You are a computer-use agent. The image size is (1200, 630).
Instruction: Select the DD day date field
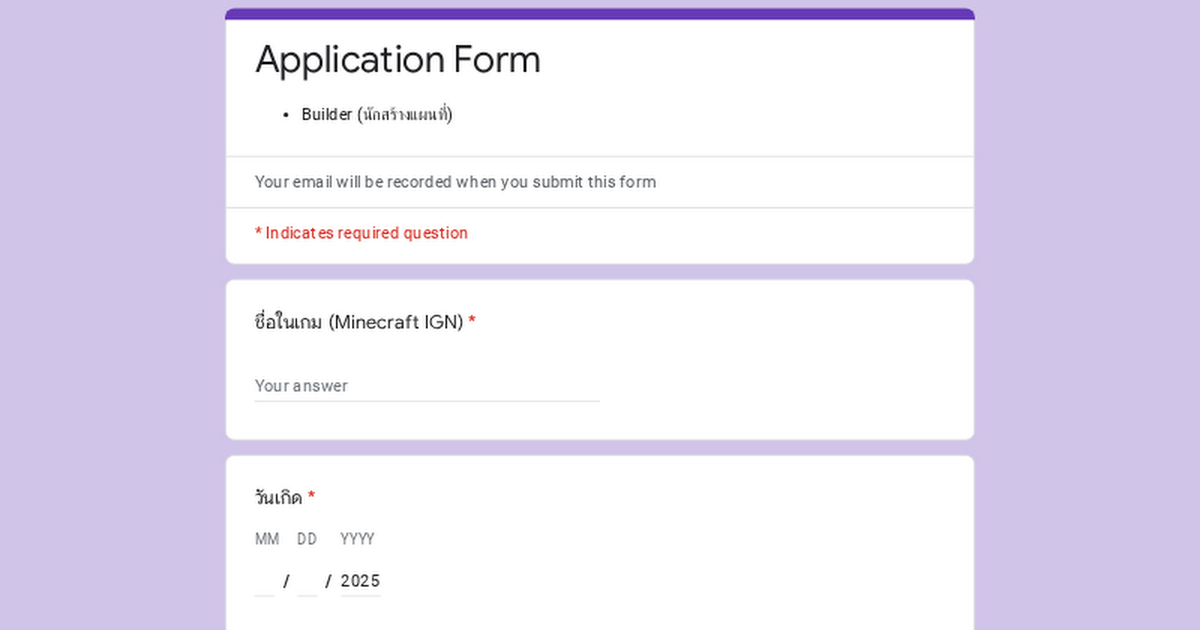(x=307, y=581)
